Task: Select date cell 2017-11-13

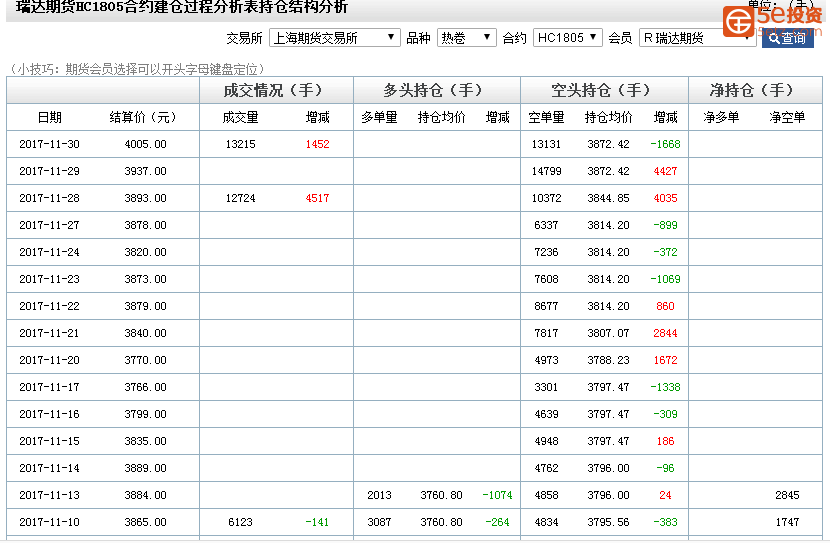Action: pyautogui.click(x=49, y=495)
